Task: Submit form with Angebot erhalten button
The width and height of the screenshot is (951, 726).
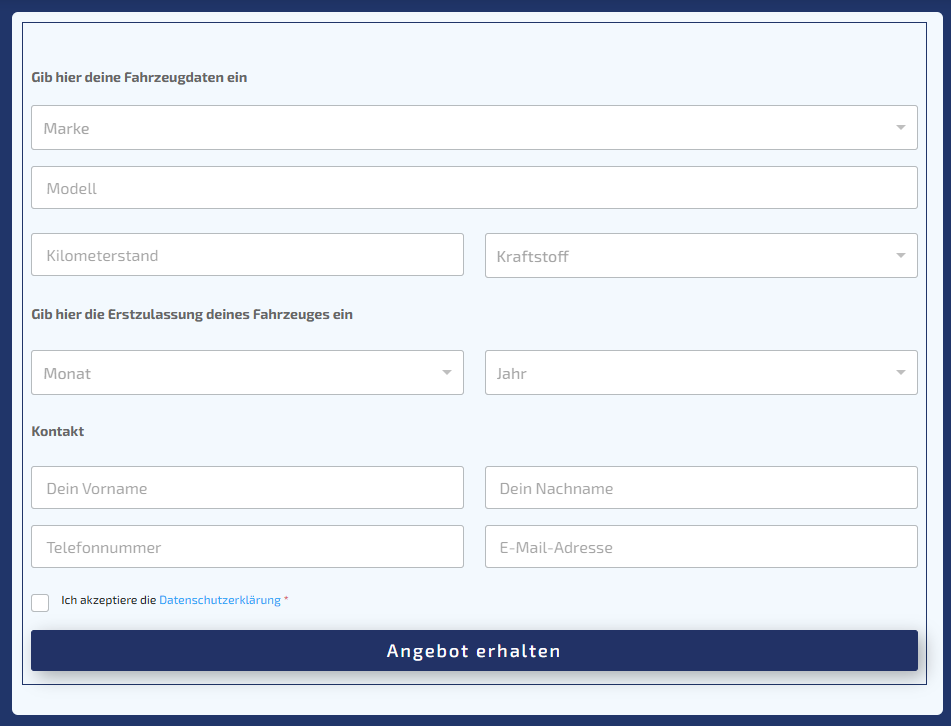Action: (x=474, y=651)
